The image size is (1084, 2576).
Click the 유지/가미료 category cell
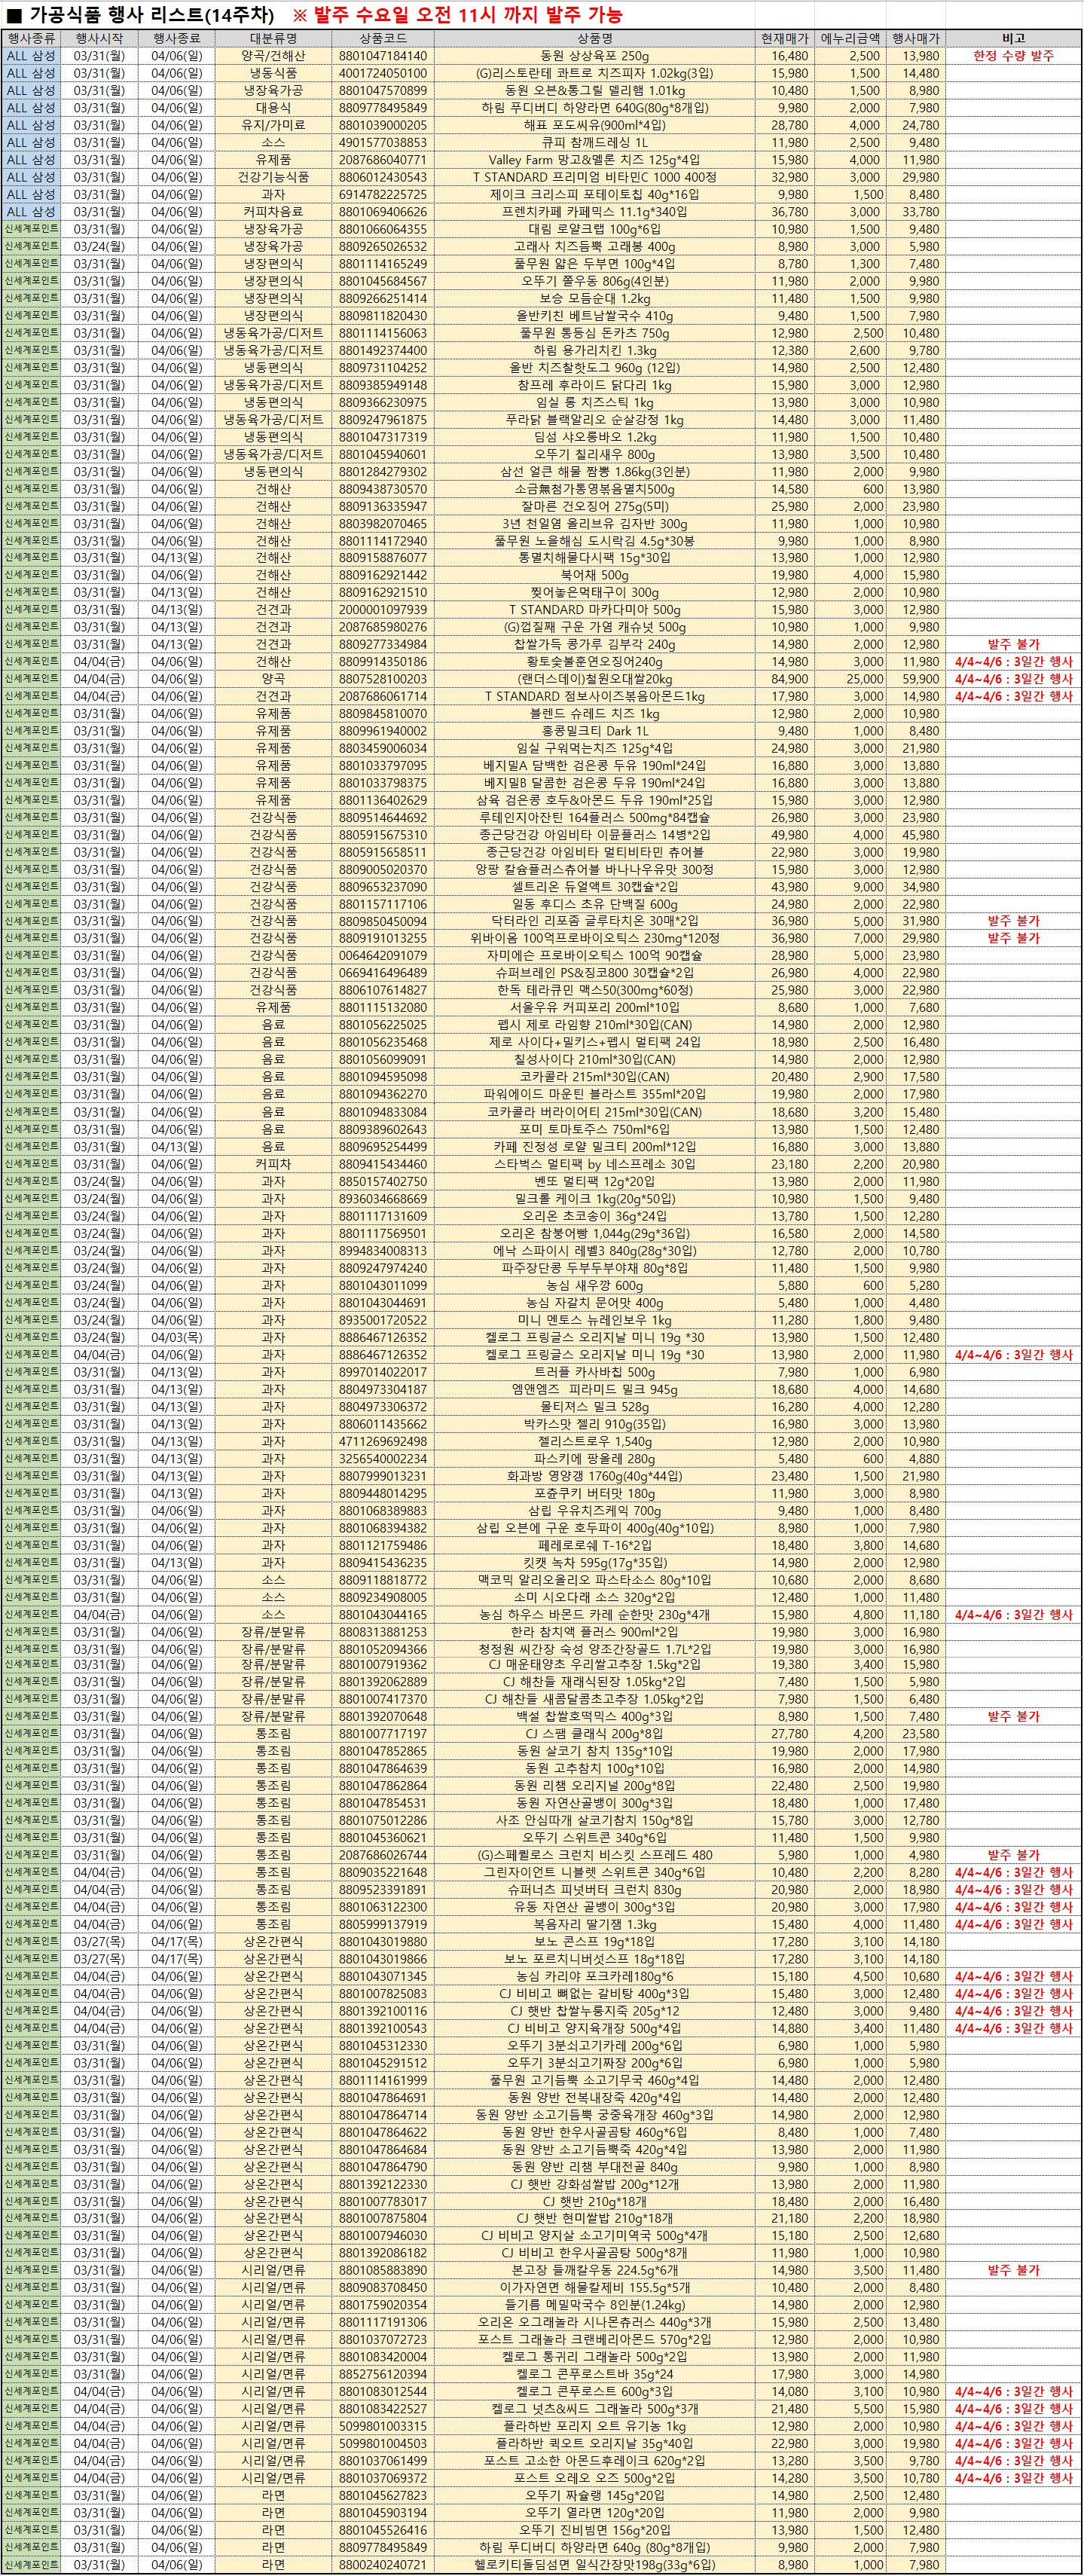(273, 125)
